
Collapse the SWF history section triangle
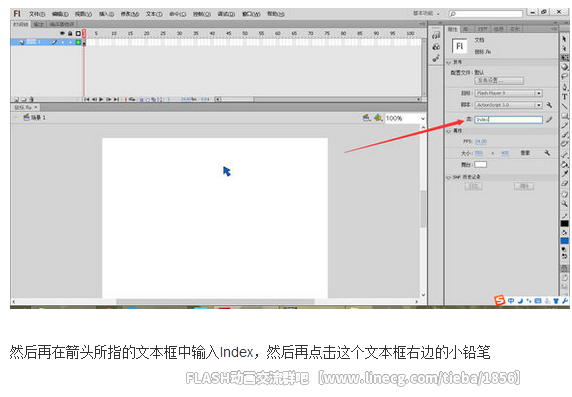coord(448,177)
